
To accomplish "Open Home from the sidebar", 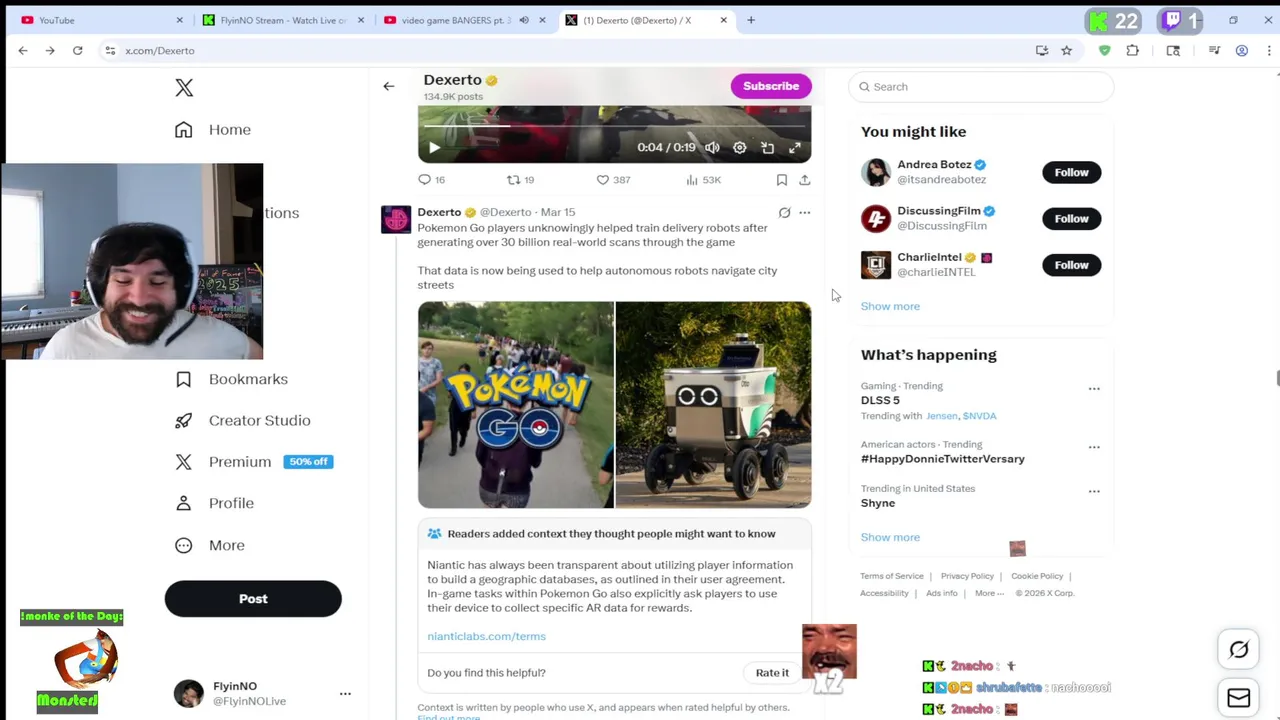I will [212, 130].
